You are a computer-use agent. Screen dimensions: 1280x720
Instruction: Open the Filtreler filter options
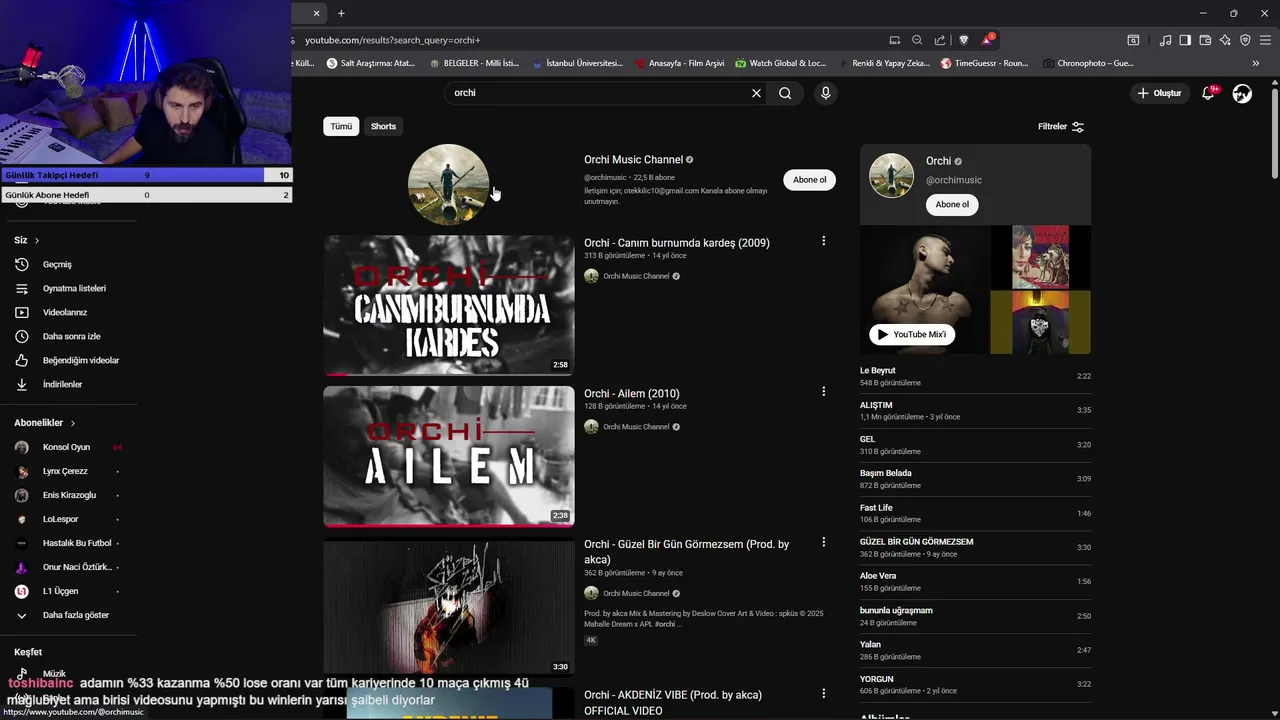[x=1061, y=127]
